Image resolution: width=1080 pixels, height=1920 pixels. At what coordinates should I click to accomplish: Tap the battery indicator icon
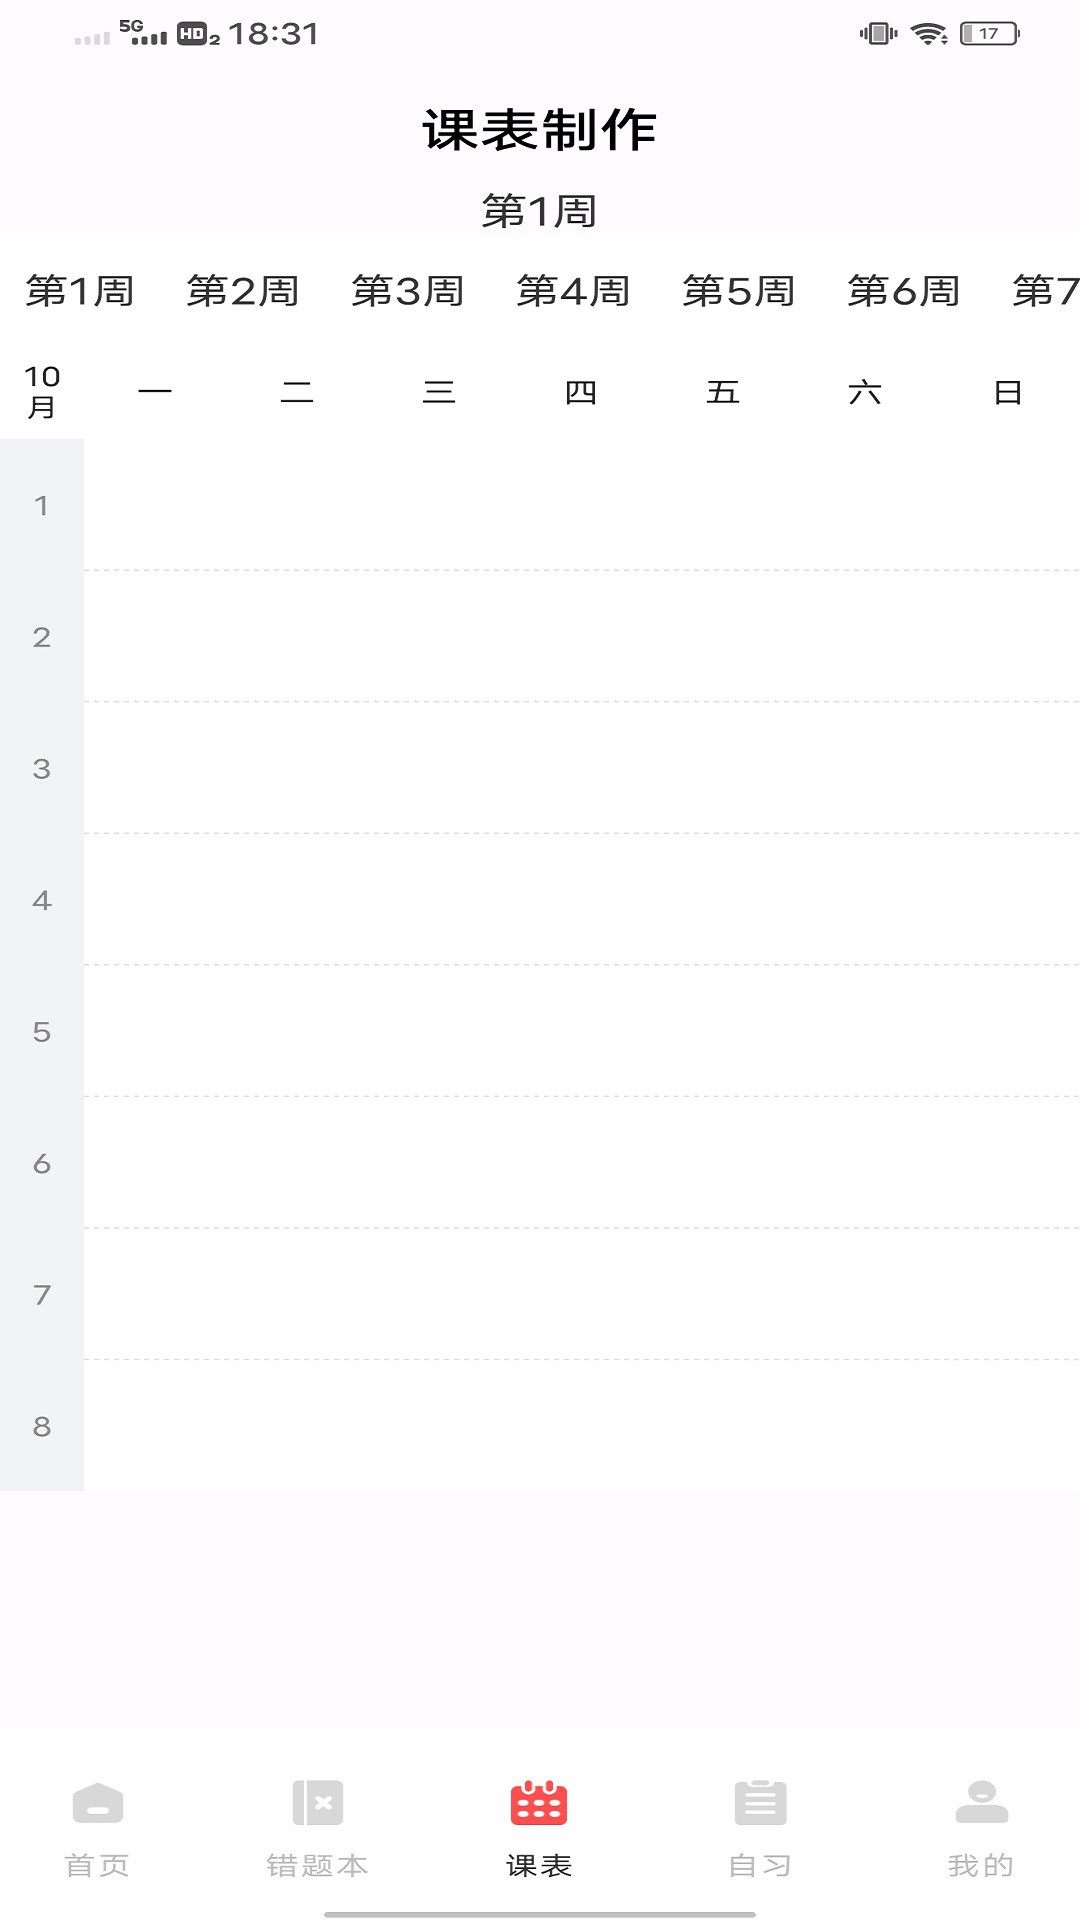pyautogui.click(x=990, y=34)
